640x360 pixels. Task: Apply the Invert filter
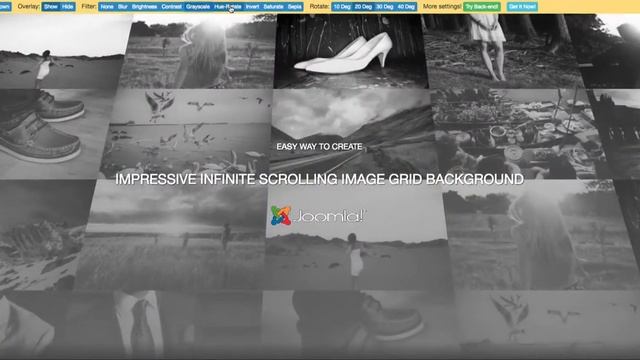[252, 7]
